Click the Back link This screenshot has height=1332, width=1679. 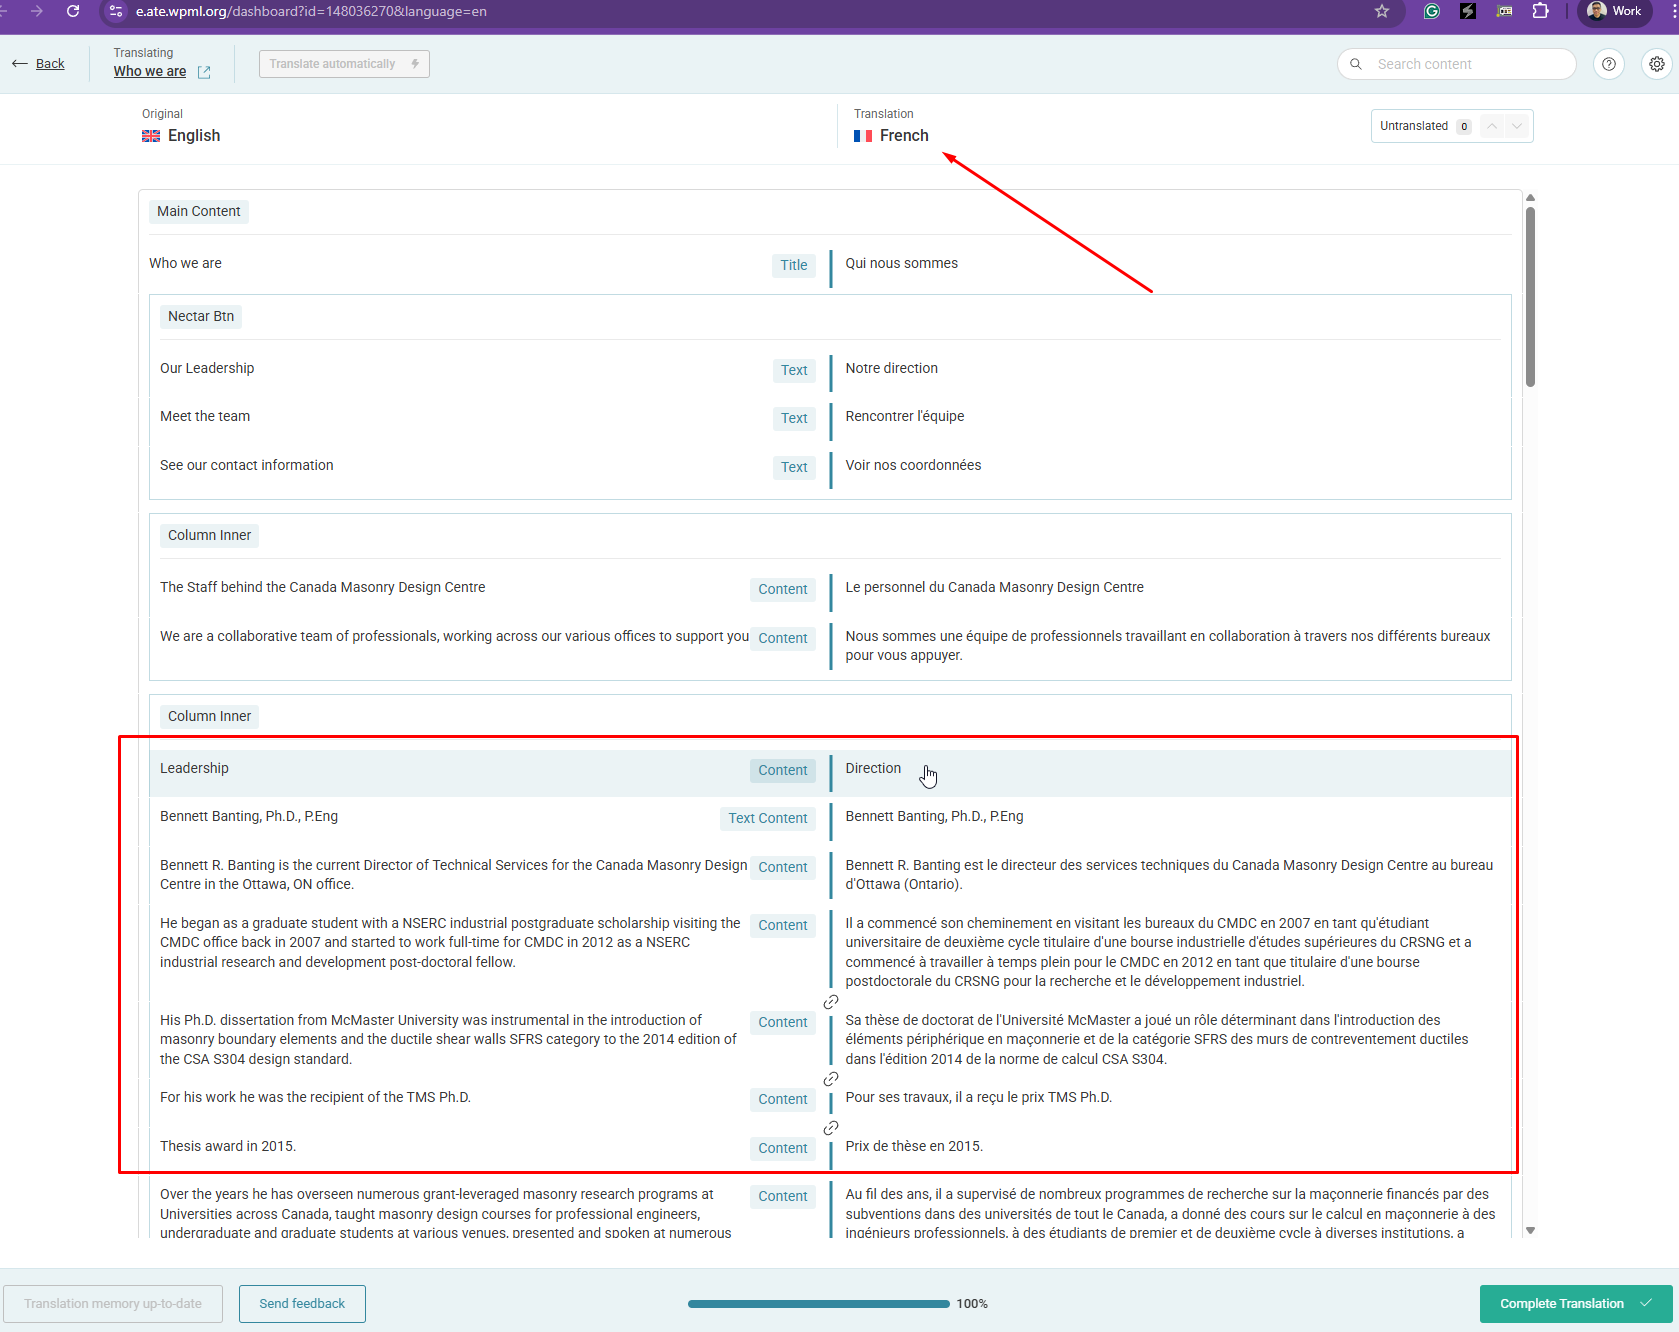(50, 64)
